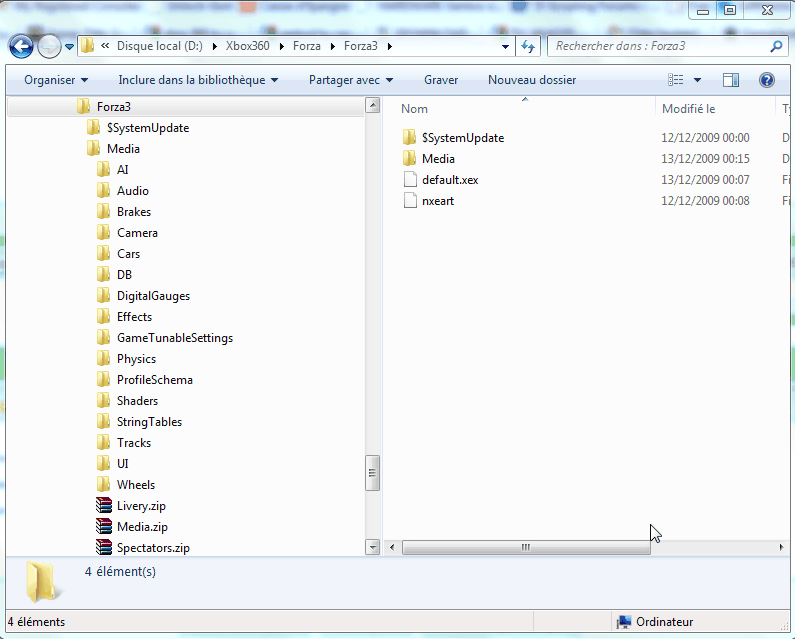Open the recent locations dropdown arrow
The height and width of the screenshot is (639, 795).
(69, 47)
